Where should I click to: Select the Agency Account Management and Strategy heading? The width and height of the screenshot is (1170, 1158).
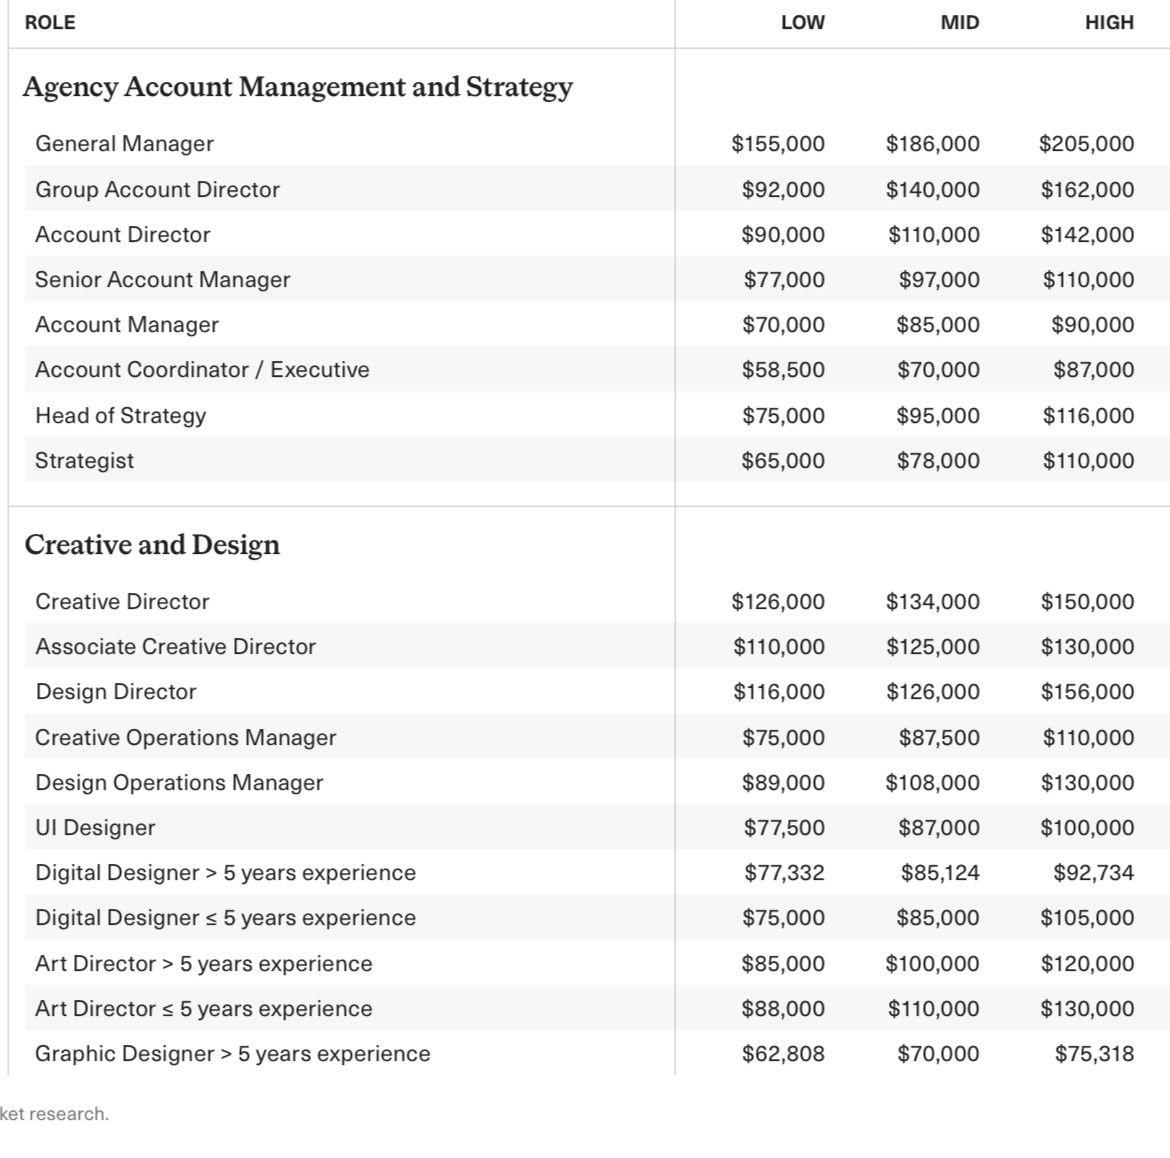[298, 87]
